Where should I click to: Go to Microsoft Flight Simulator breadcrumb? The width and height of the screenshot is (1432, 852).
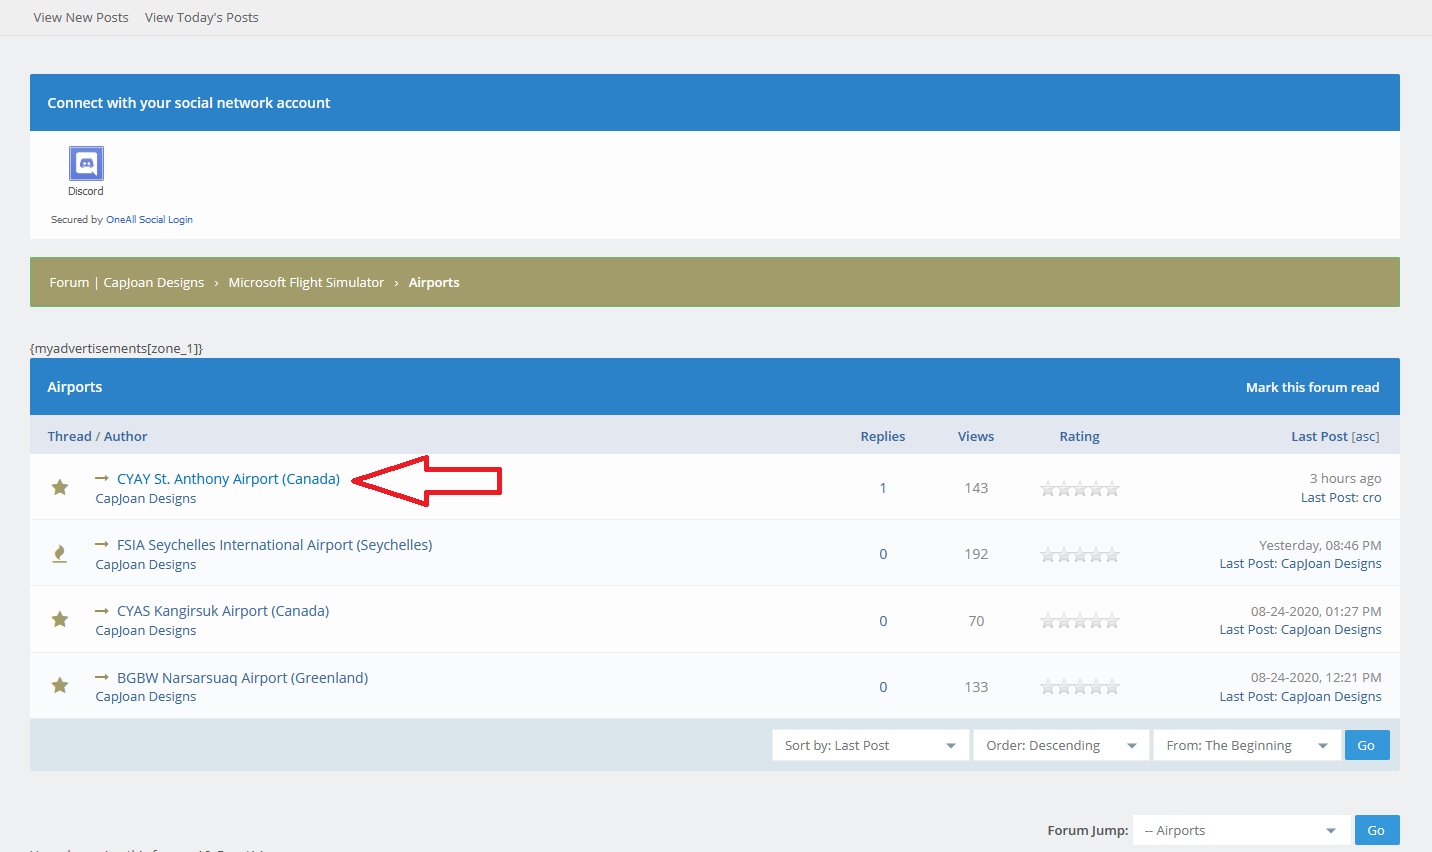(306, 282)
